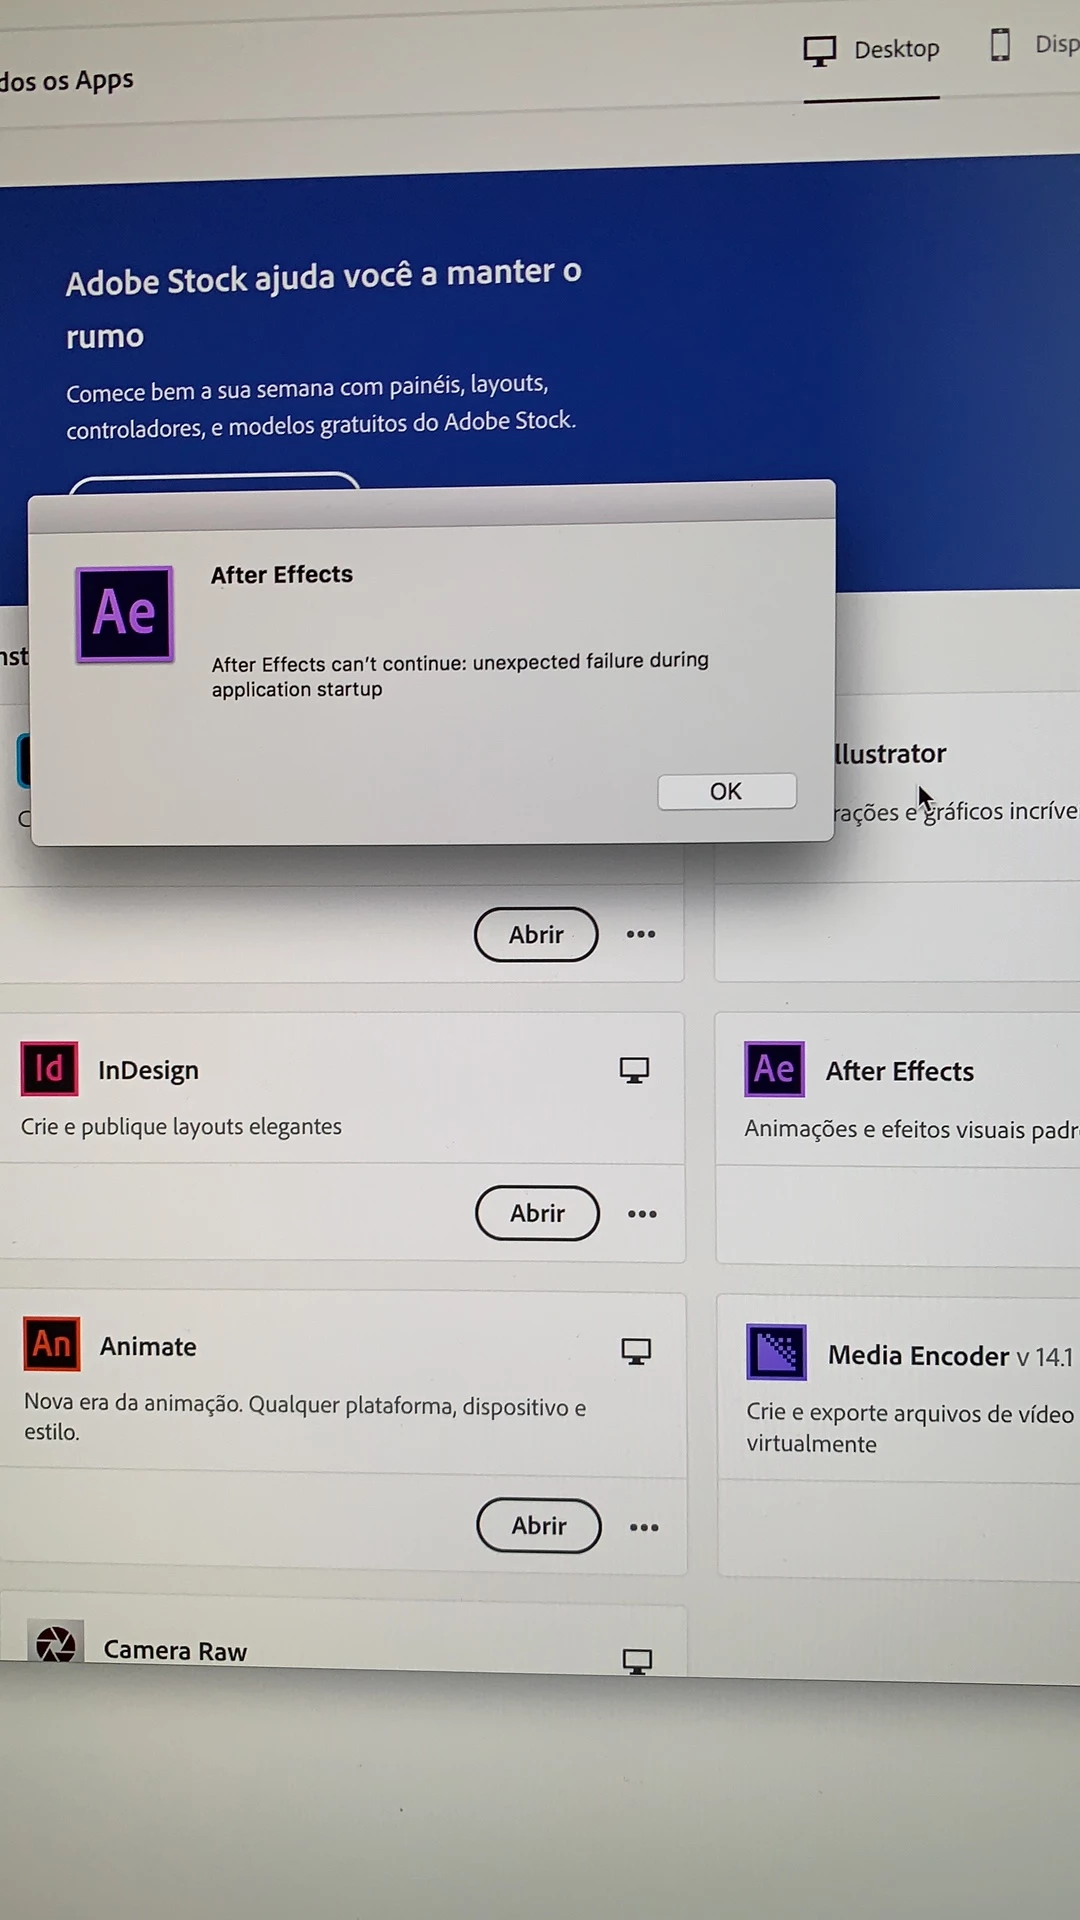Image resolution: width=1080 pixels, height=1920 pixels.
Task: Open more options for Animate
Action: coord(644,1527)
